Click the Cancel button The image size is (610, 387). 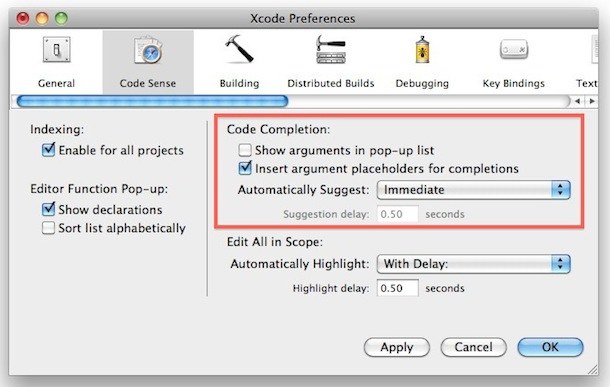473,347
